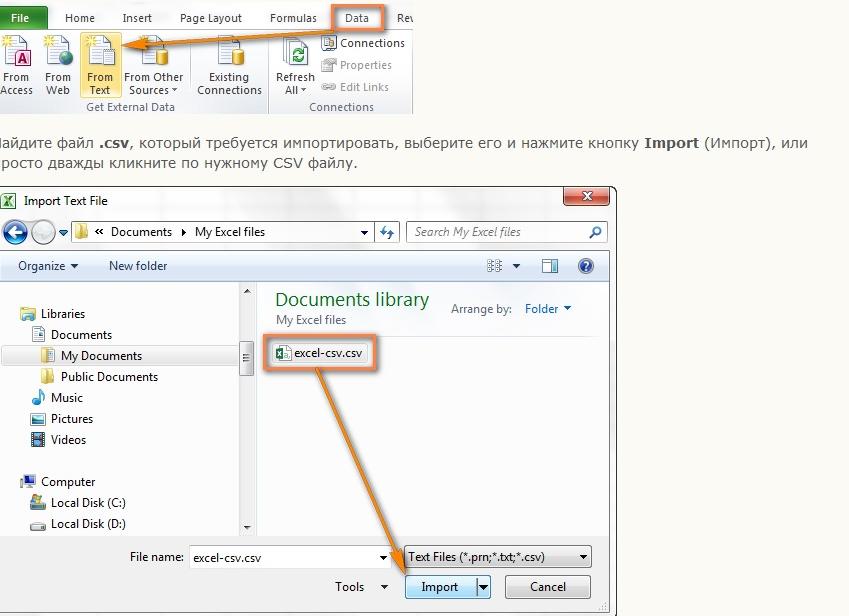Switch to the Formulas tab
Viewport: 849px width, 616px height.
pyautogui.click(x=293, y=18)
